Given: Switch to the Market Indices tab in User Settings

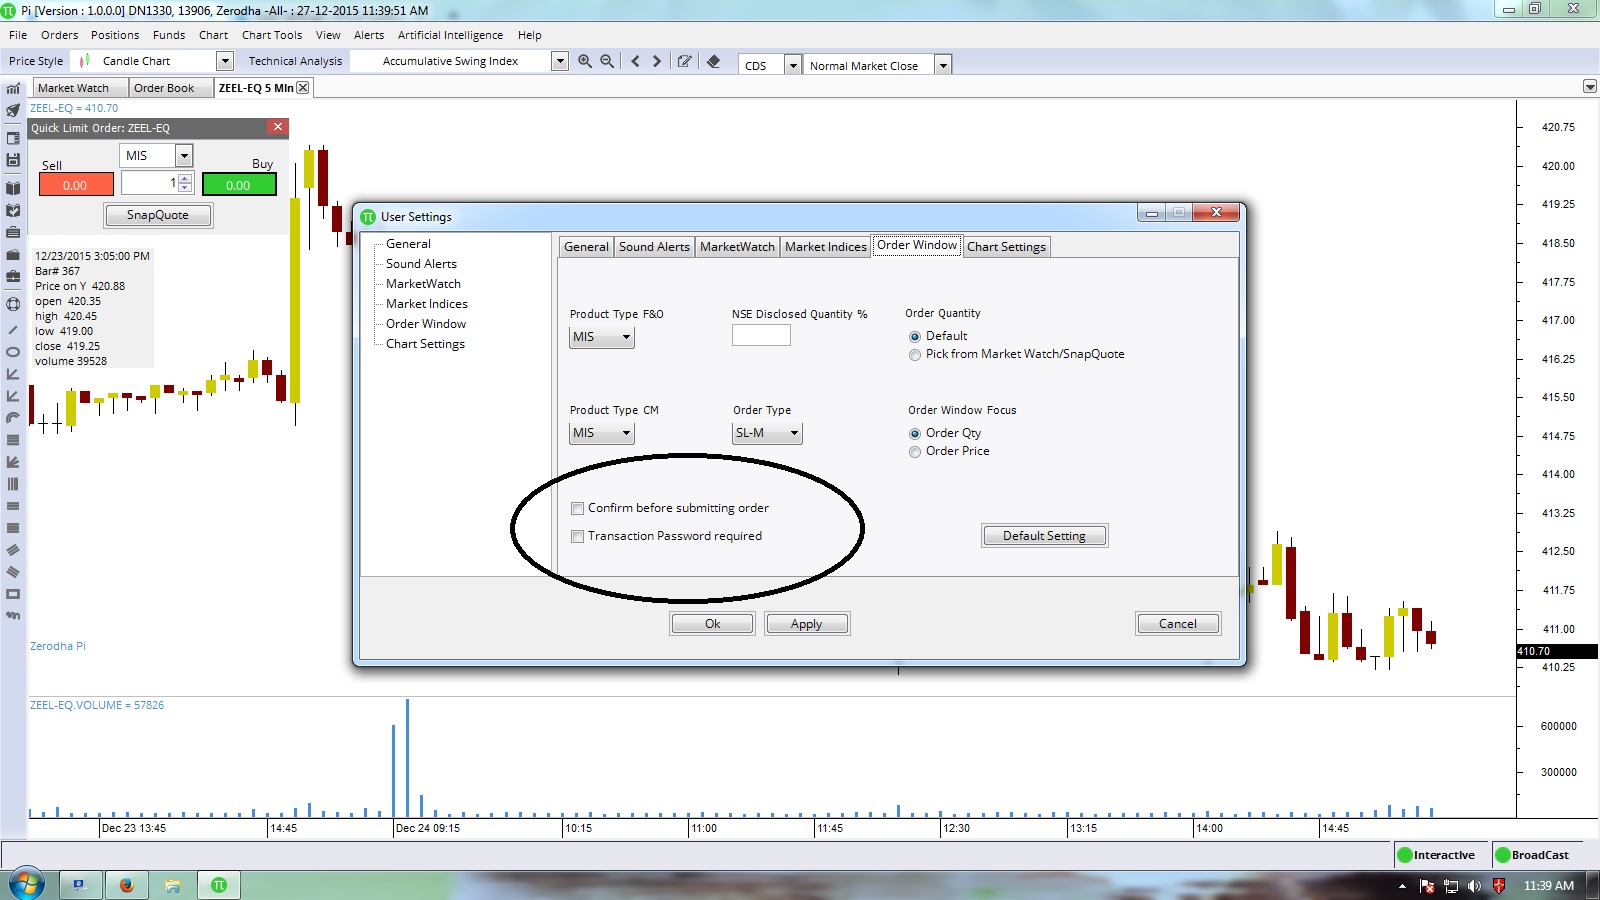Looking at the screenshot, I should 825,247.
